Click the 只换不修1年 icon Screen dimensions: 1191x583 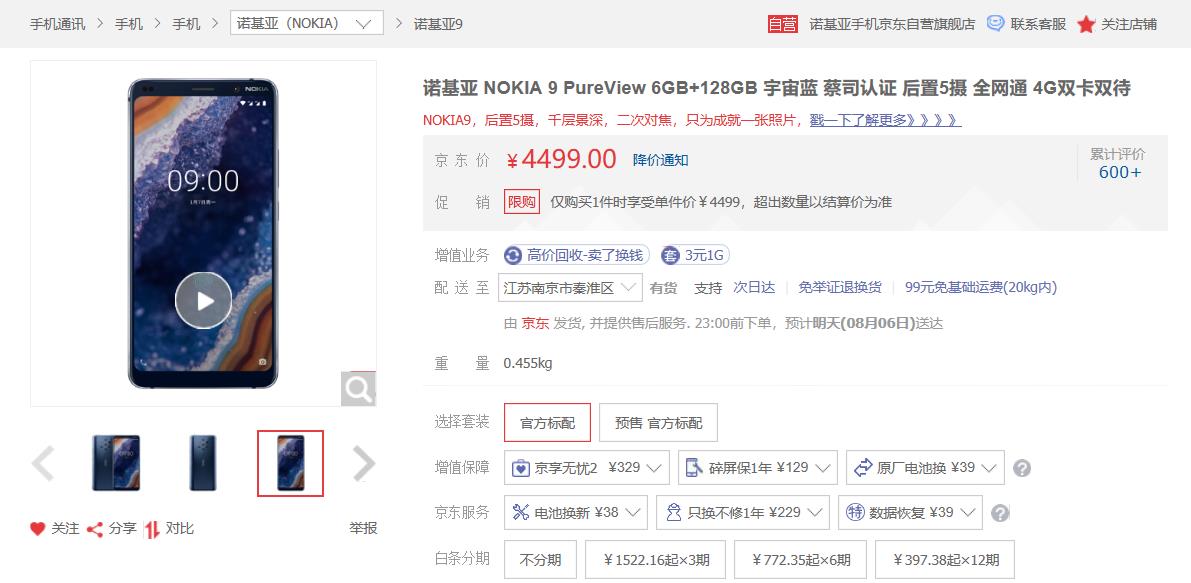point(673,512)
